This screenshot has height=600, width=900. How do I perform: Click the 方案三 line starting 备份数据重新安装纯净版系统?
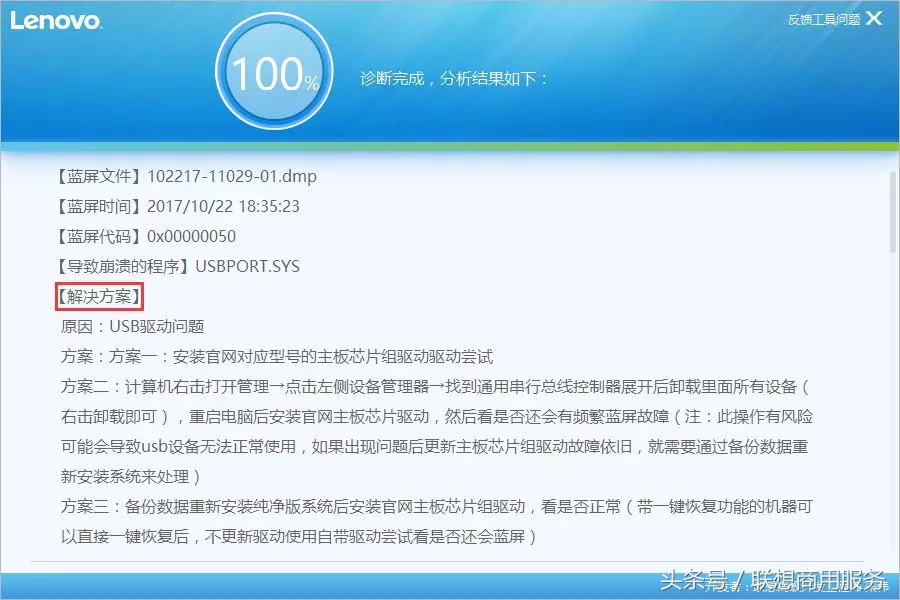pyautogui.click(x=437, y=506)
